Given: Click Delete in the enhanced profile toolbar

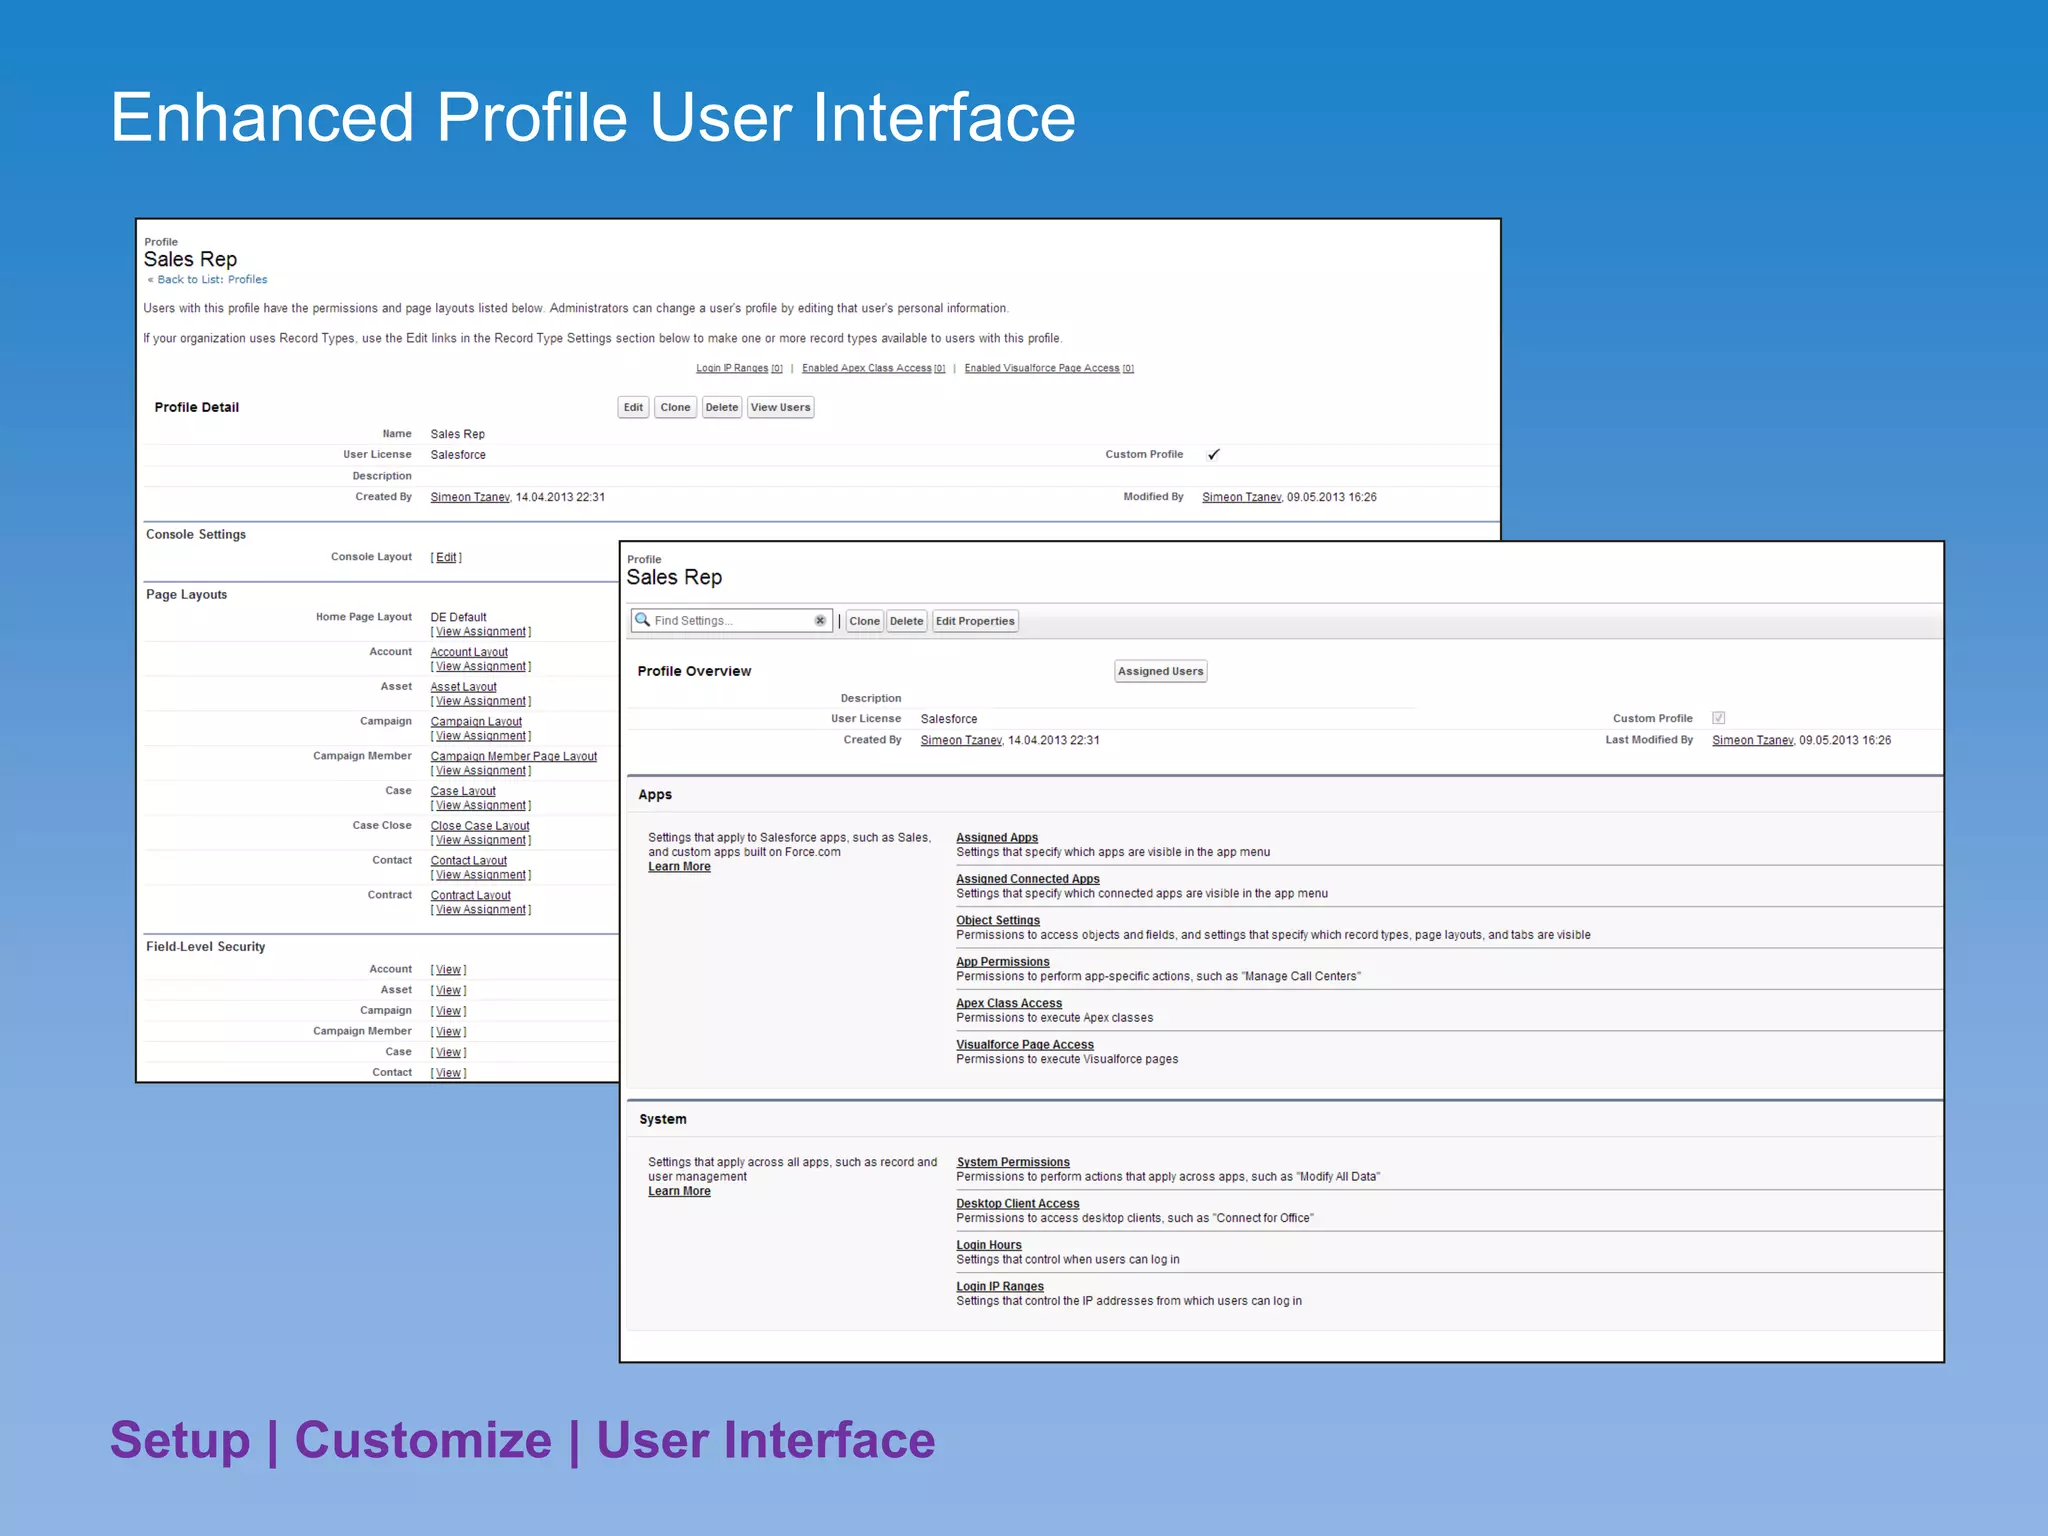Looking at the screenshot, I should point(906,621).
